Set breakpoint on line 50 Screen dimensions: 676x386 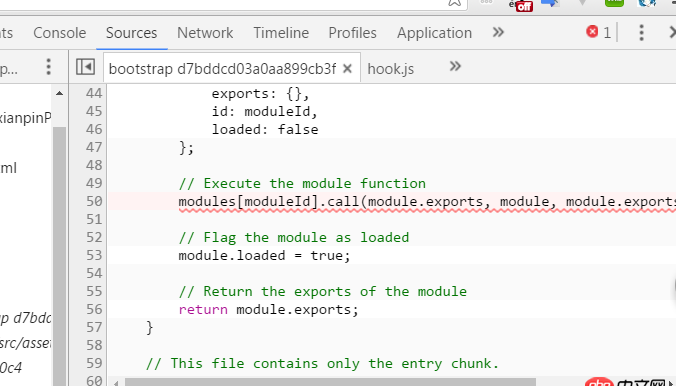94,201
